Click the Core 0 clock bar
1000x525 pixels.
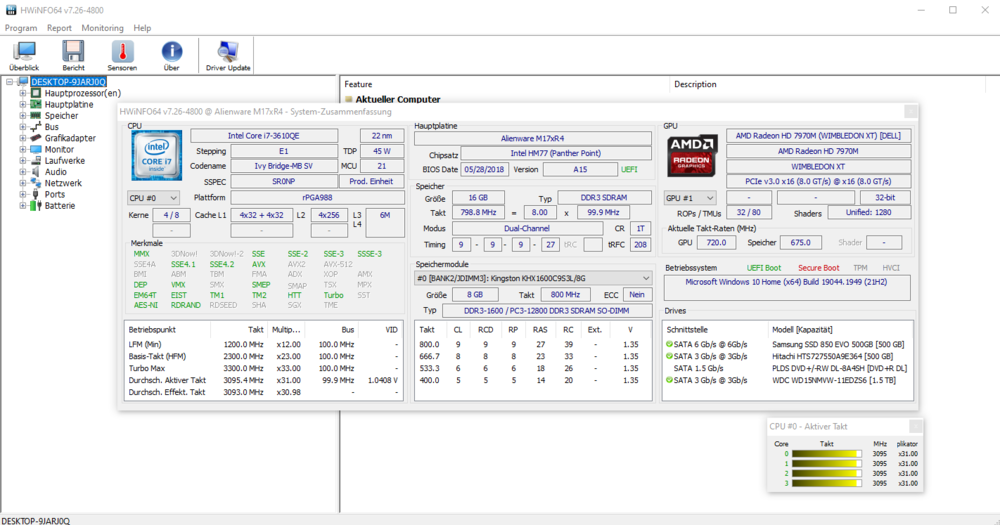tap(825, 454)
